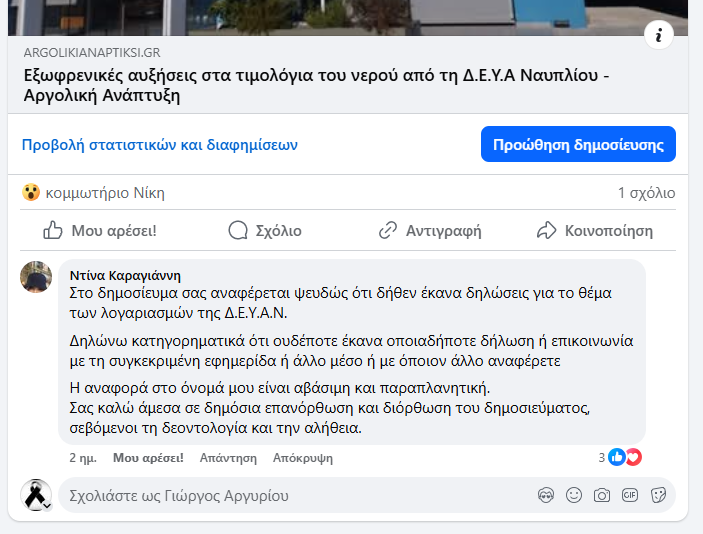The width and height of the screenshot is (703, 534).
Task: Click the Σχόλιο button
Action: click(x=265, y=231)
